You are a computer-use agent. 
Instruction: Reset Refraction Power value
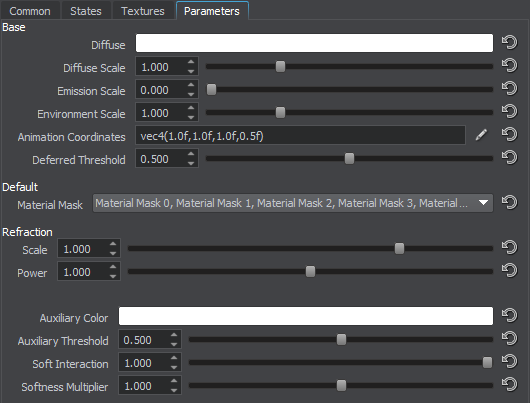click(509, 270)
